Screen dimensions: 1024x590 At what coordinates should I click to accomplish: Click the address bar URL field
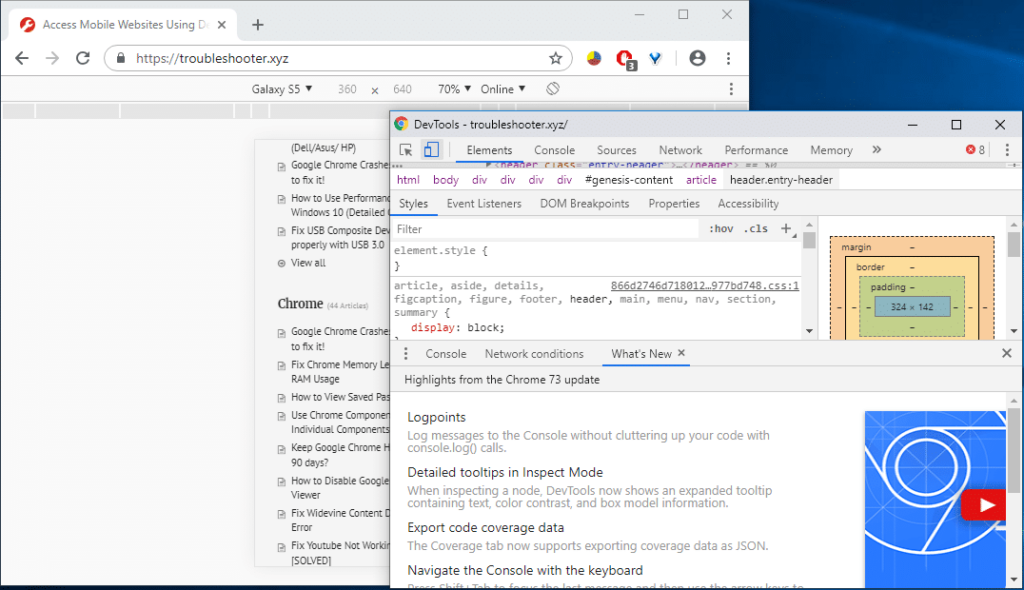coord(340,58)
